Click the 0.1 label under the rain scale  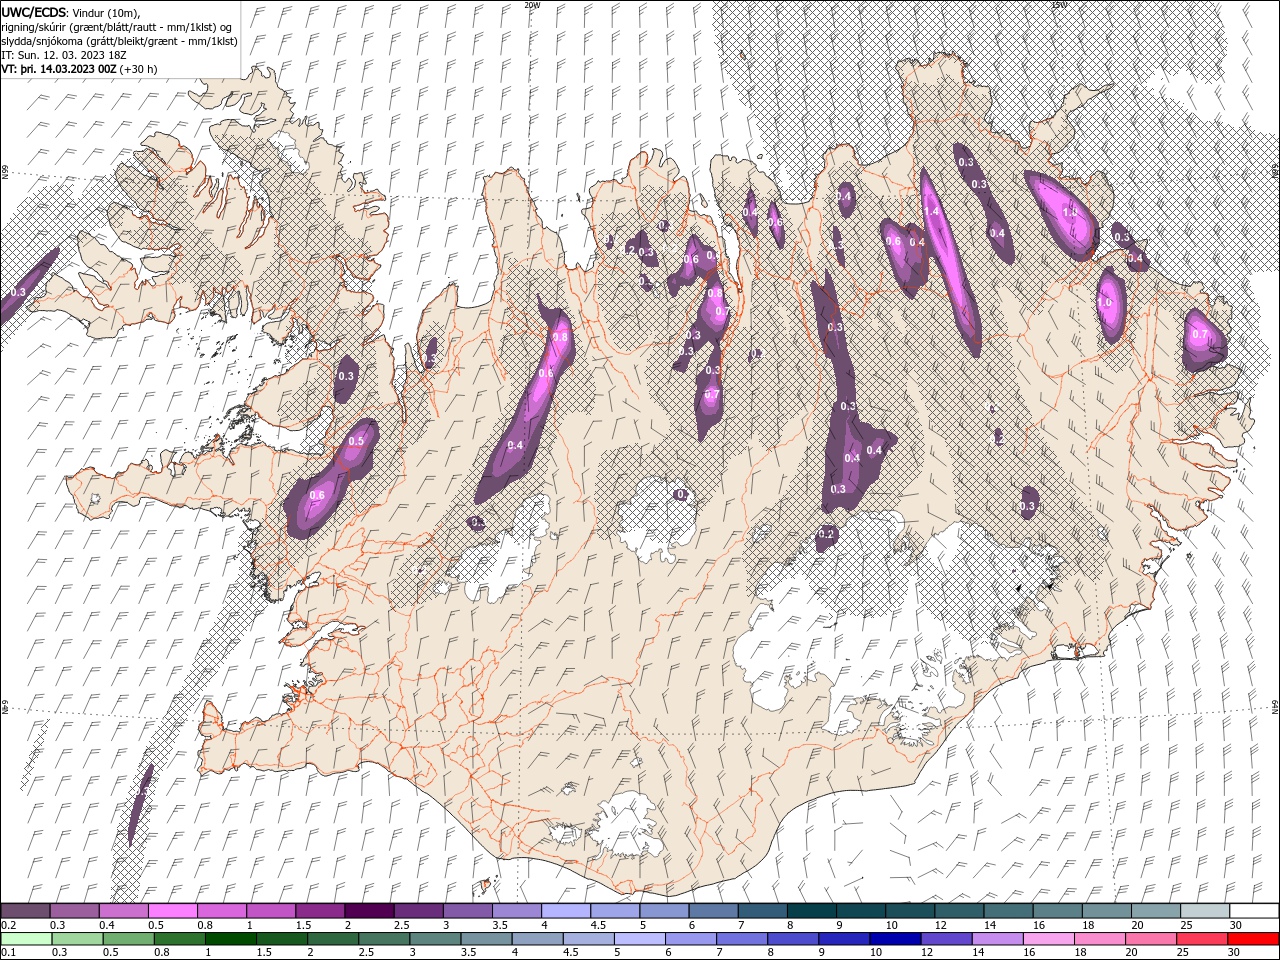point(8,952)
